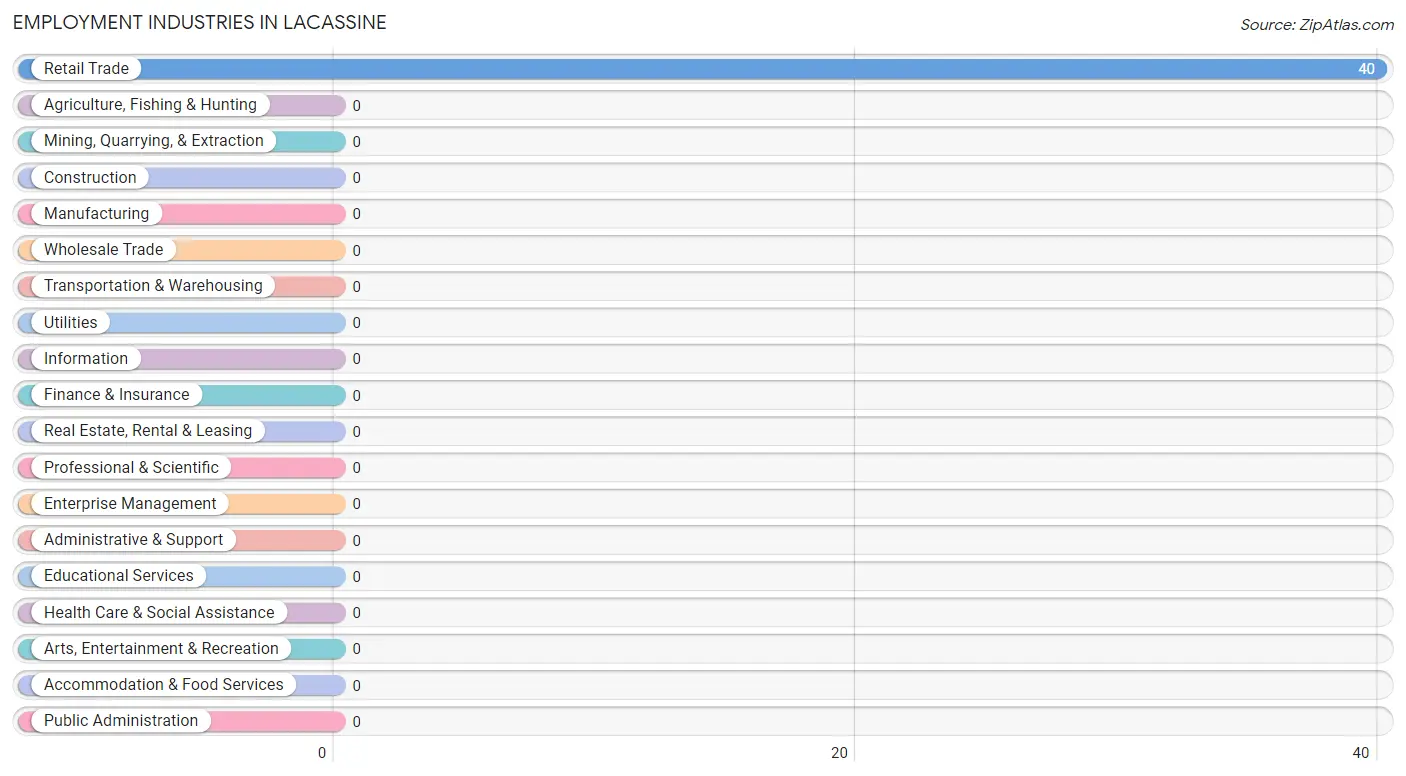
Task: Click the 0 value beside Utilities bar
Action: pyautogui.click(x=356, y=323)
